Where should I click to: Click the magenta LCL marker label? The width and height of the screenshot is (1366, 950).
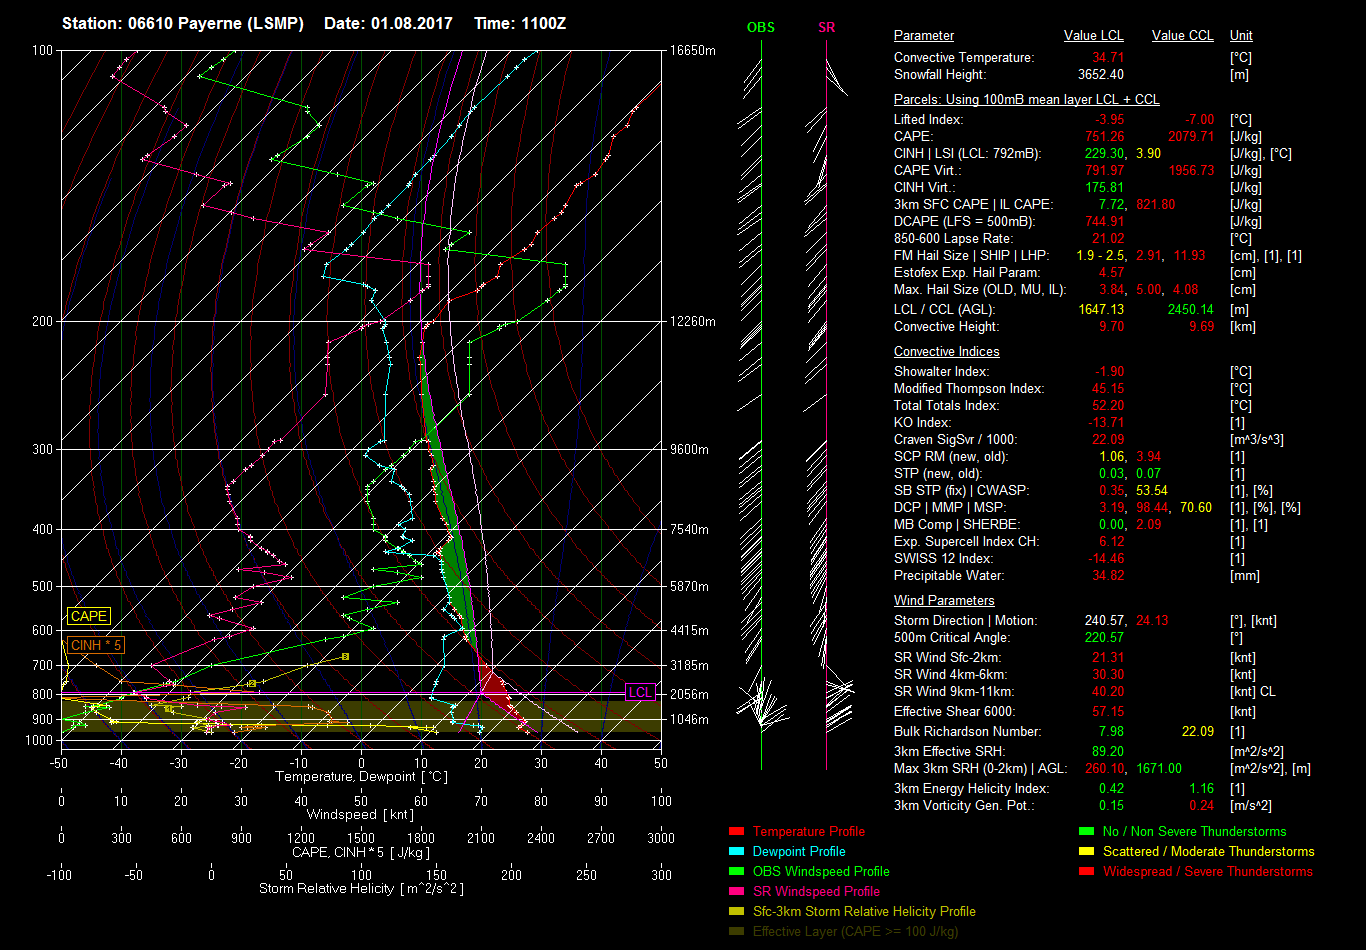click(639, 693)
